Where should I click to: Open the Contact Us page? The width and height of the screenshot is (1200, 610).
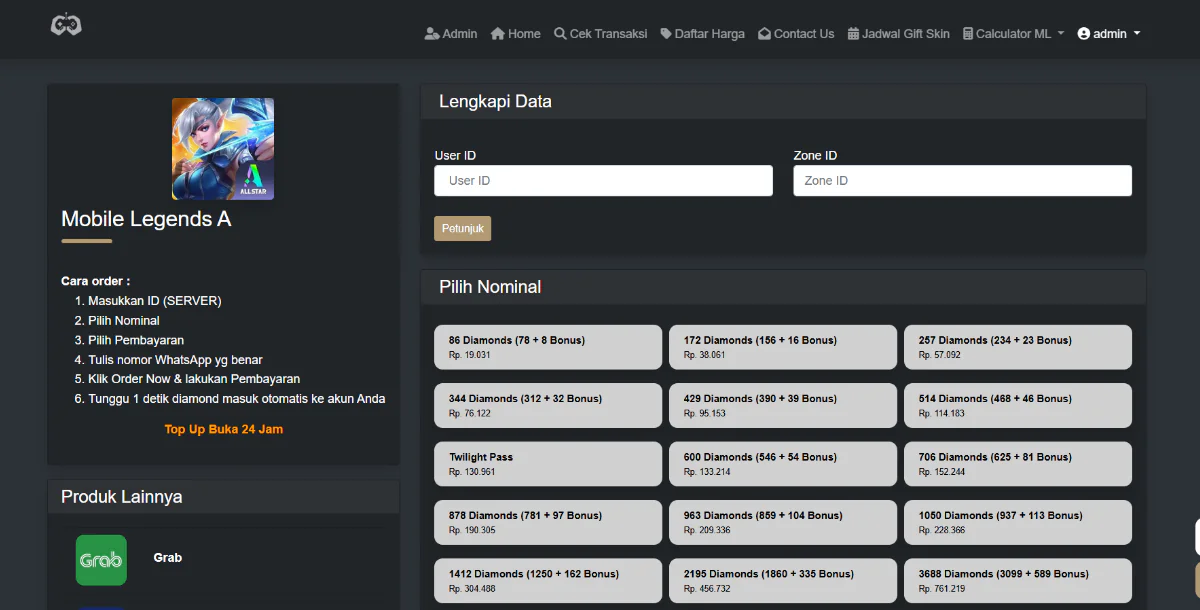(x=796, y=34)
